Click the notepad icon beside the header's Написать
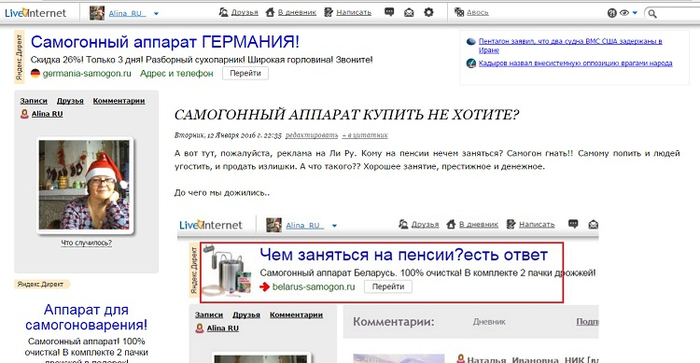The height and width of the screenshot is (363, 700). pos(329,13)
